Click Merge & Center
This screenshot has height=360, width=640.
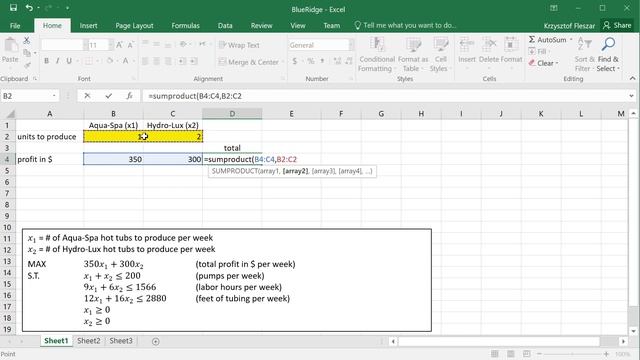pyautogui.click(x=249, y=62)
